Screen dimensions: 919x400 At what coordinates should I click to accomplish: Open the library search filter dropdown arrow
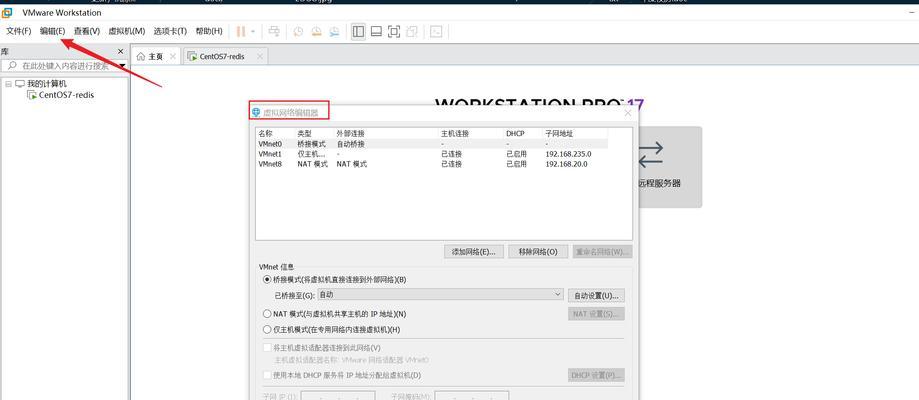[122, 66]
